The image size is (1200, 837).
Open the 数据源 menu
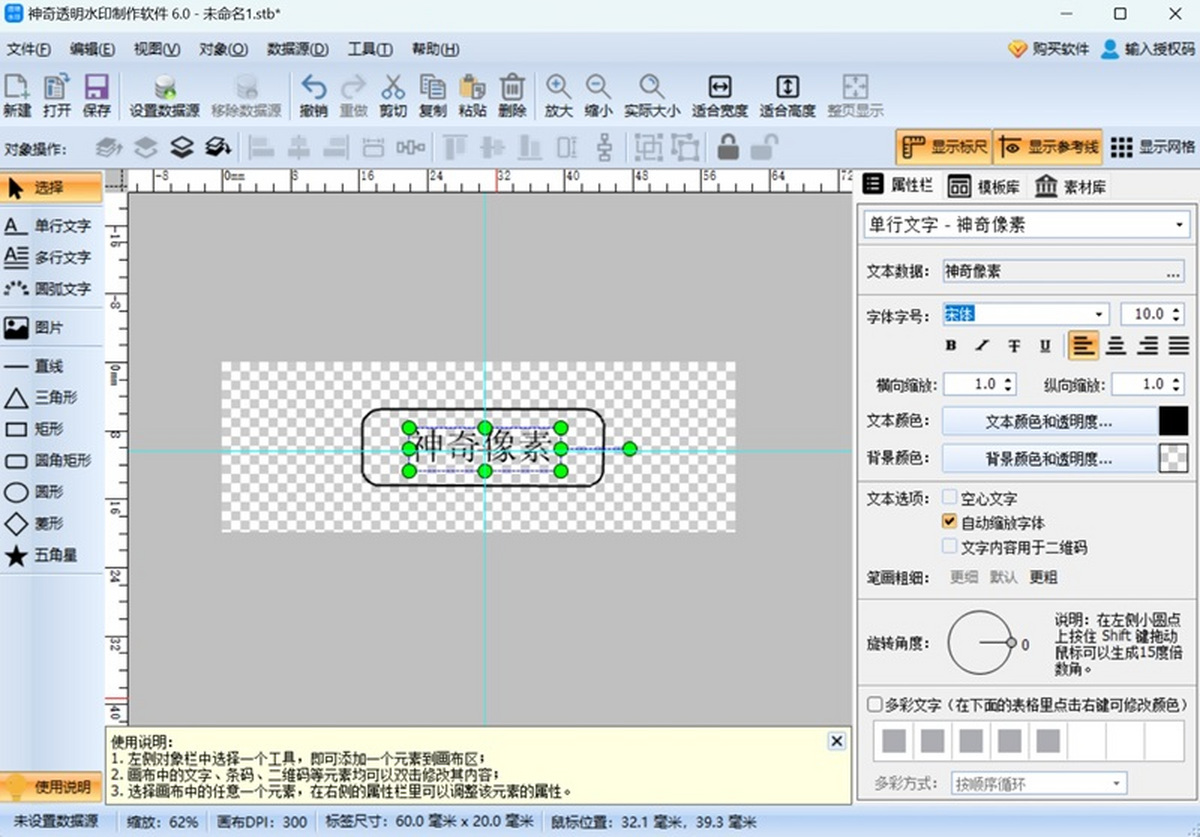298,49
